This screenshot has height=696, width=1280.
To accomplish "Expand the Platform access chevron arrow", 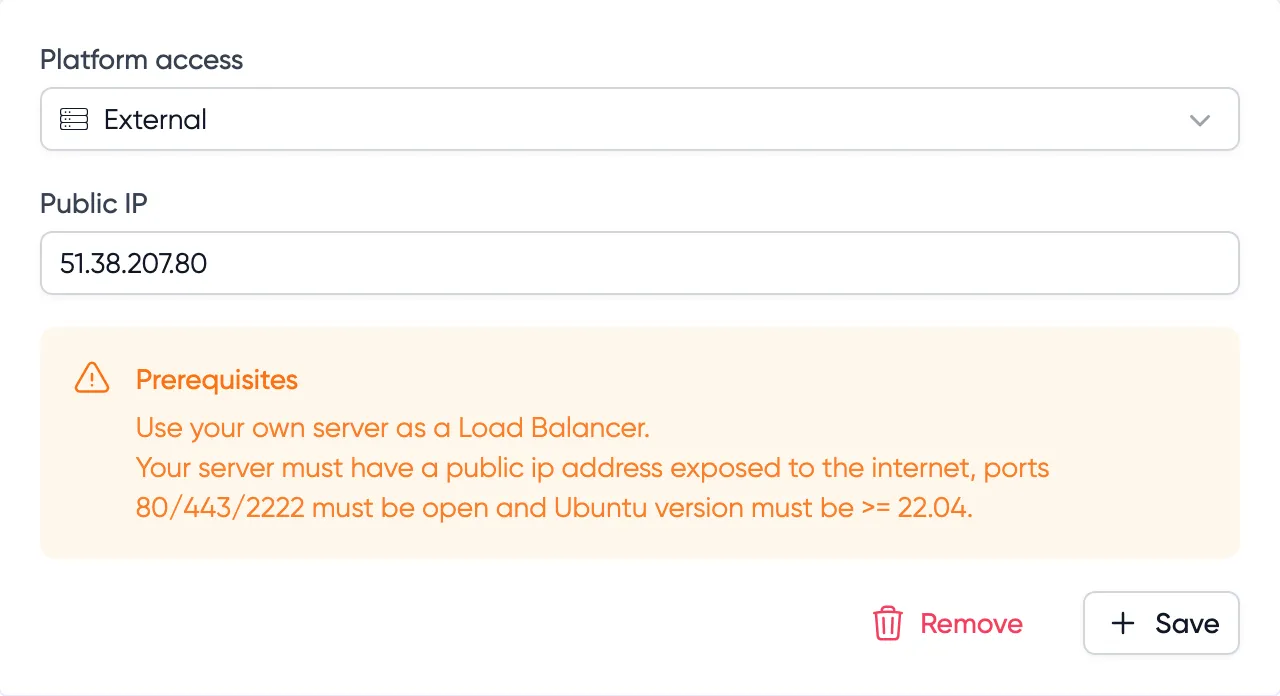I will [1200, 120].
